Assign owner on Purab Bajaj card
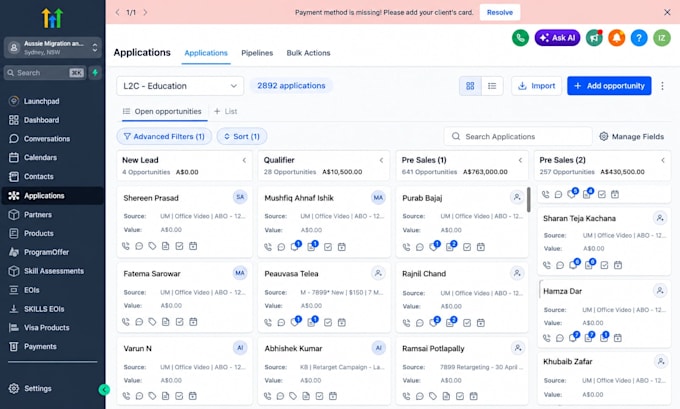Image resolution: width=680 pixels, height=409 pixels. pyautogui.click(x=517, y=197)
